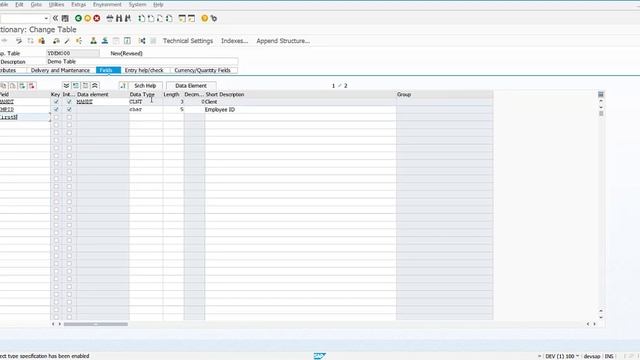The width and height of the screenshot is (640, 360).
Task: Check the Initial Values box in the third row
Action: 69,117
